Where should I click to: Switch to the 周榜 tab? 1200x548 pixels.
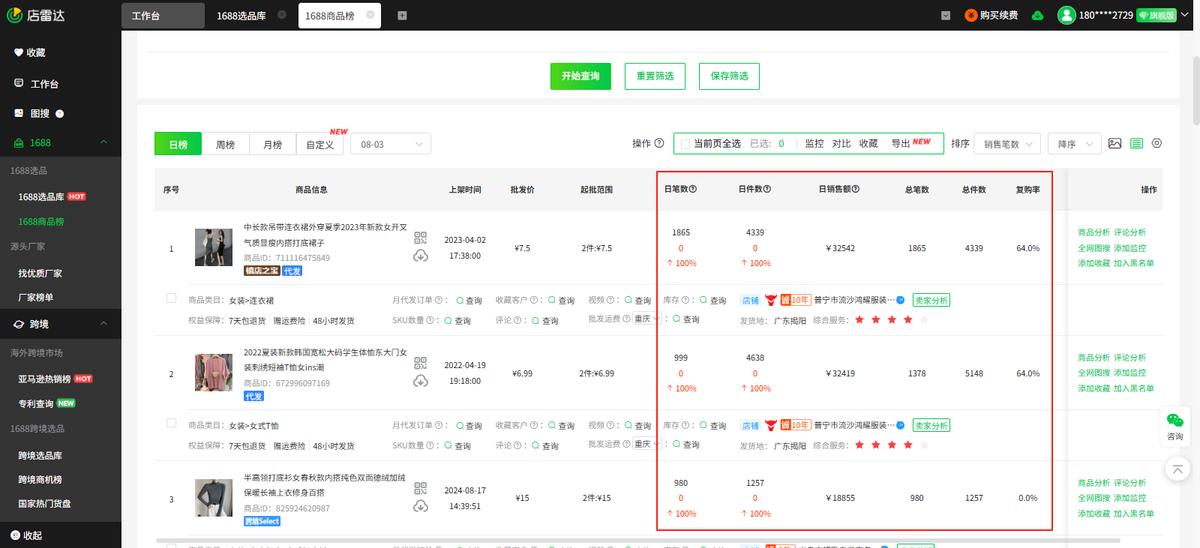(x=225, y=144)
